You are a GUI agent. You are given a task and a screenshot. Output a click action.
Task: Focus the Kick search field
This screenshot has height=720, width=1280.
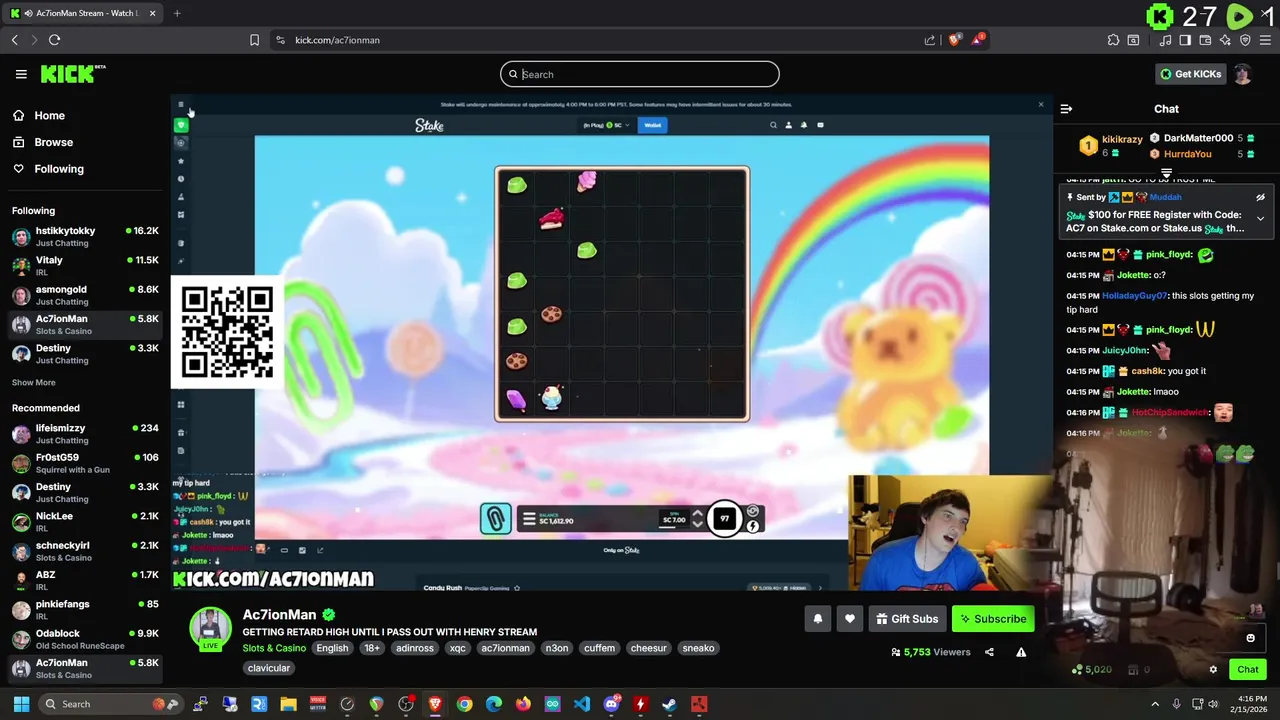[x=639, y=74]
